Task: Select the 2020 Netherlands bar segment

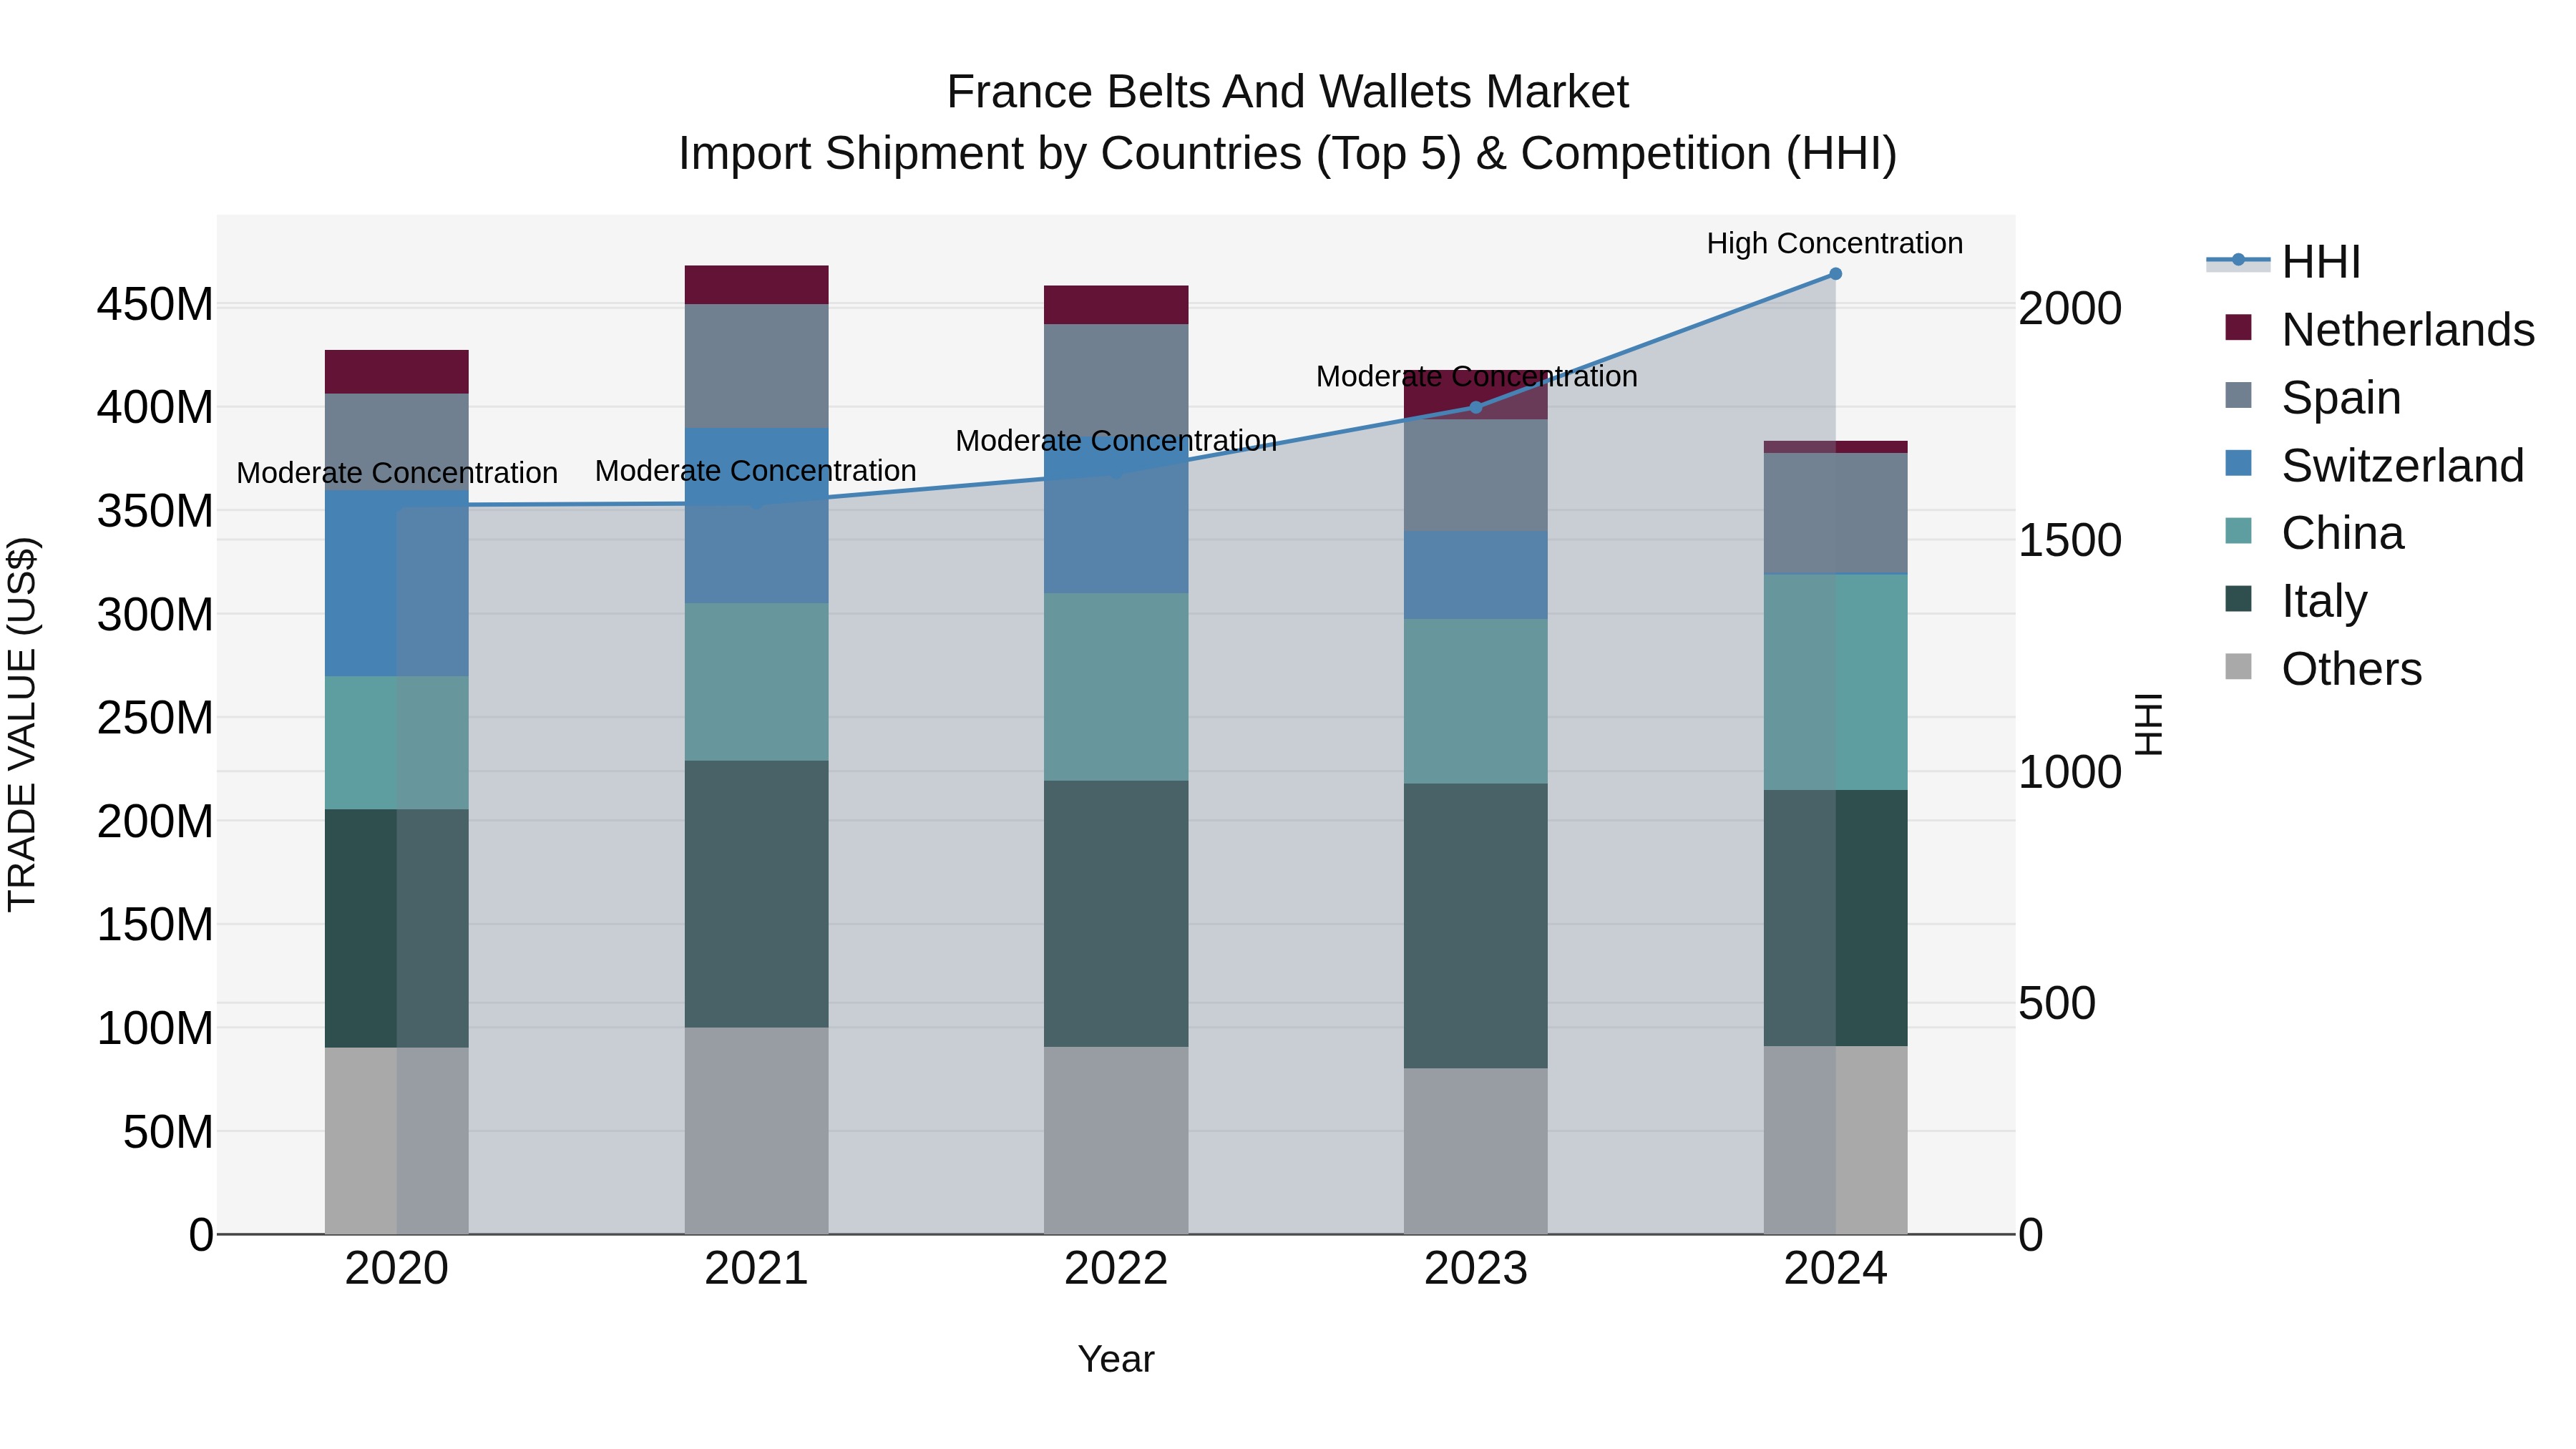Action: (x=396, y=372)
